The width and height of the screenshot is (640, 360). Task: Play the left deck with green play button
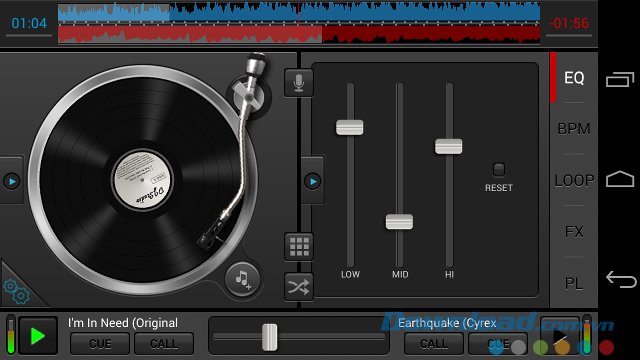(38, 336)
